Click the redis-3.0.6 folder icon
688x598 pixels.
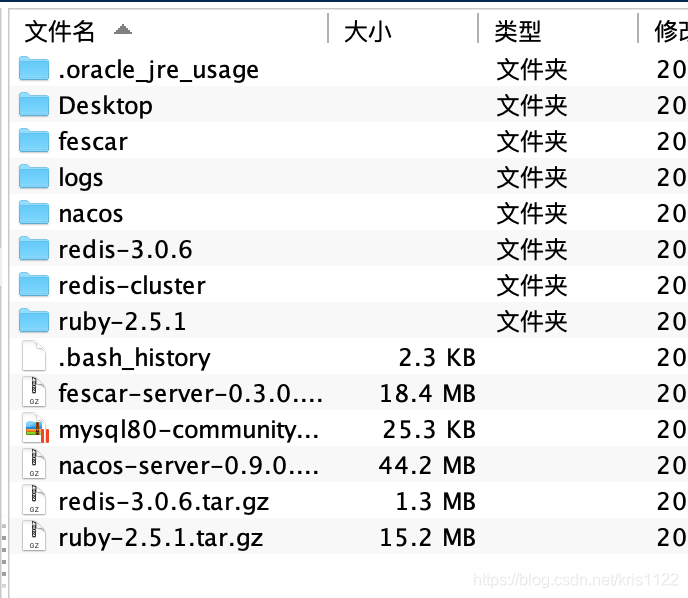pos(34,249)
